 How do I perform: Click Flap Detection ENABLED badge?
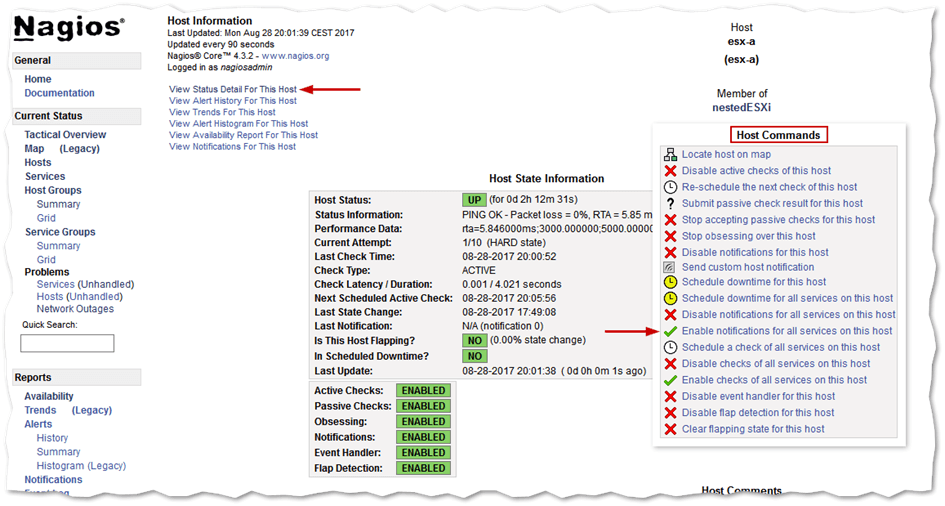pyautogui.click(x=424, y=468)
